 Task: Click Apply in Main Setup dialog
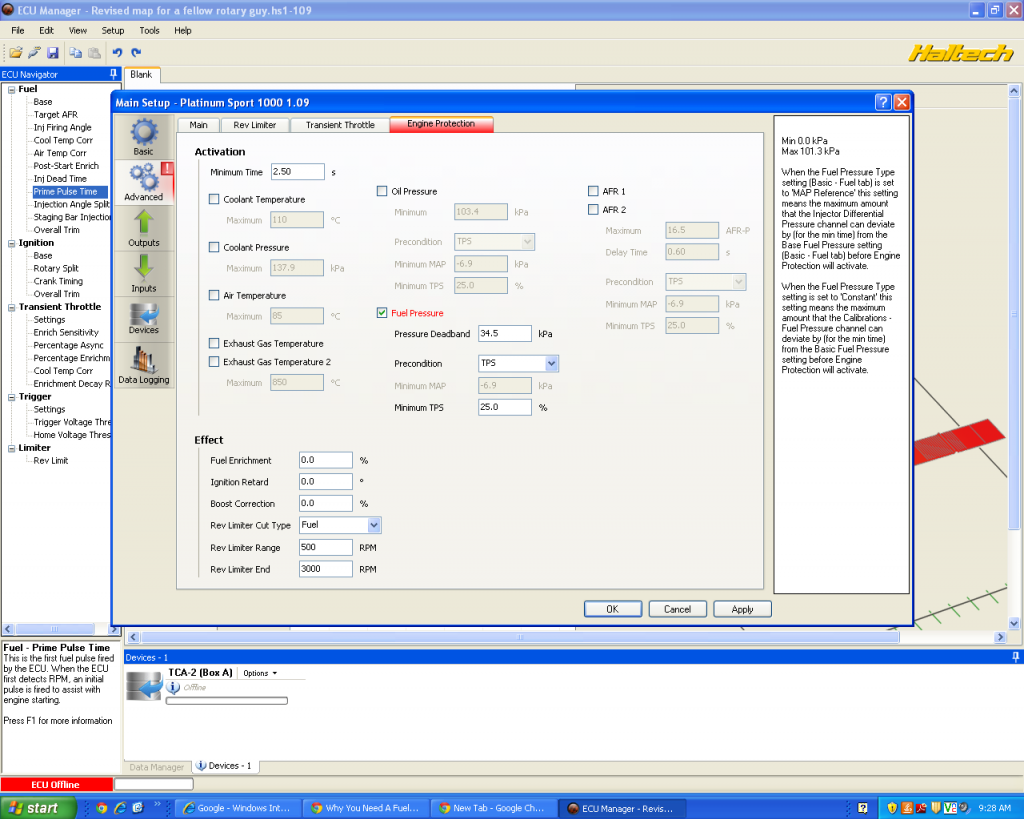pos(743,609)
